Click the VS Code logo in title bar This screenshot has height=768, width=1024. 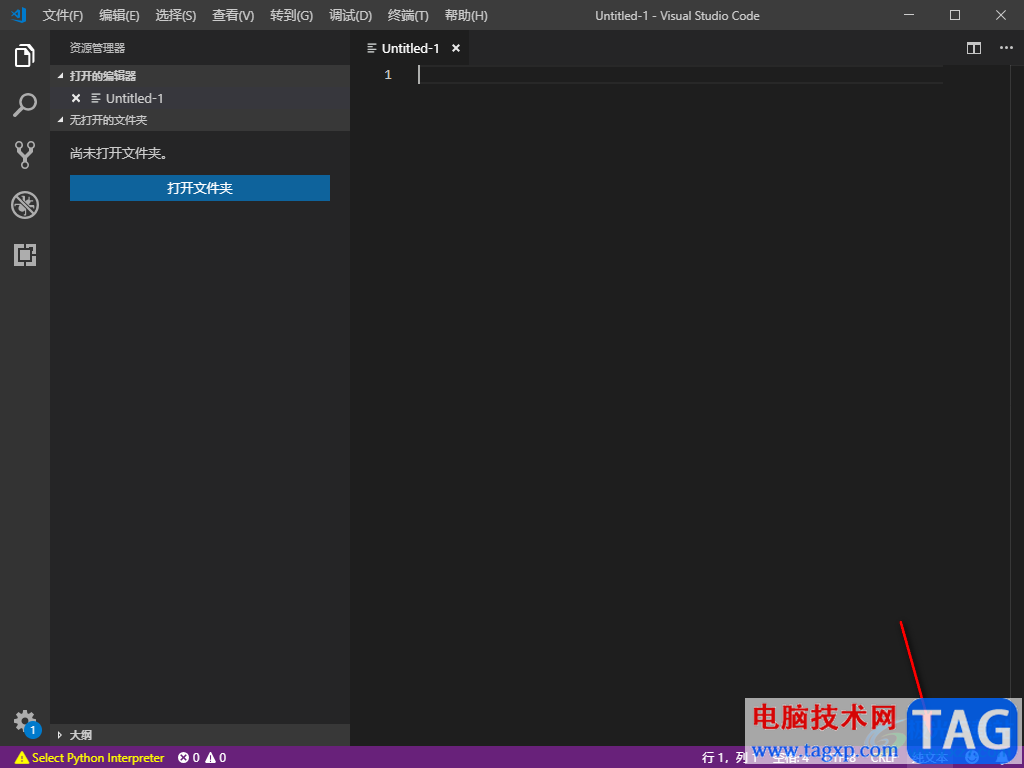[18, 15]
